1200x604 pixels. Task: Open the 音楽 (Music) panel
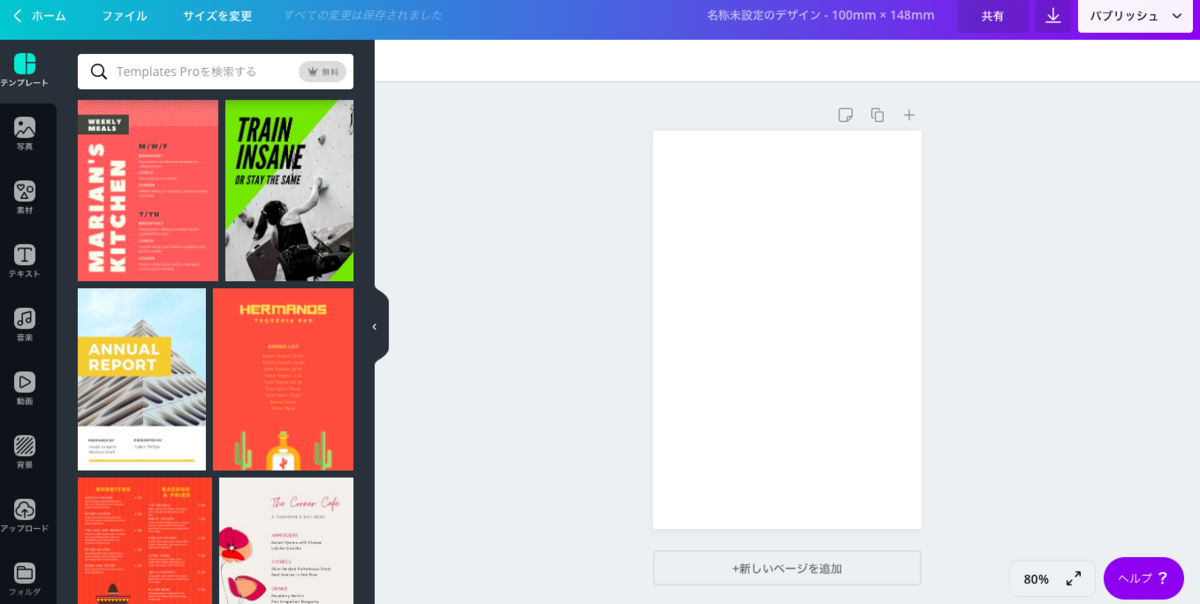pyautogui.click(x=27, y=324)
